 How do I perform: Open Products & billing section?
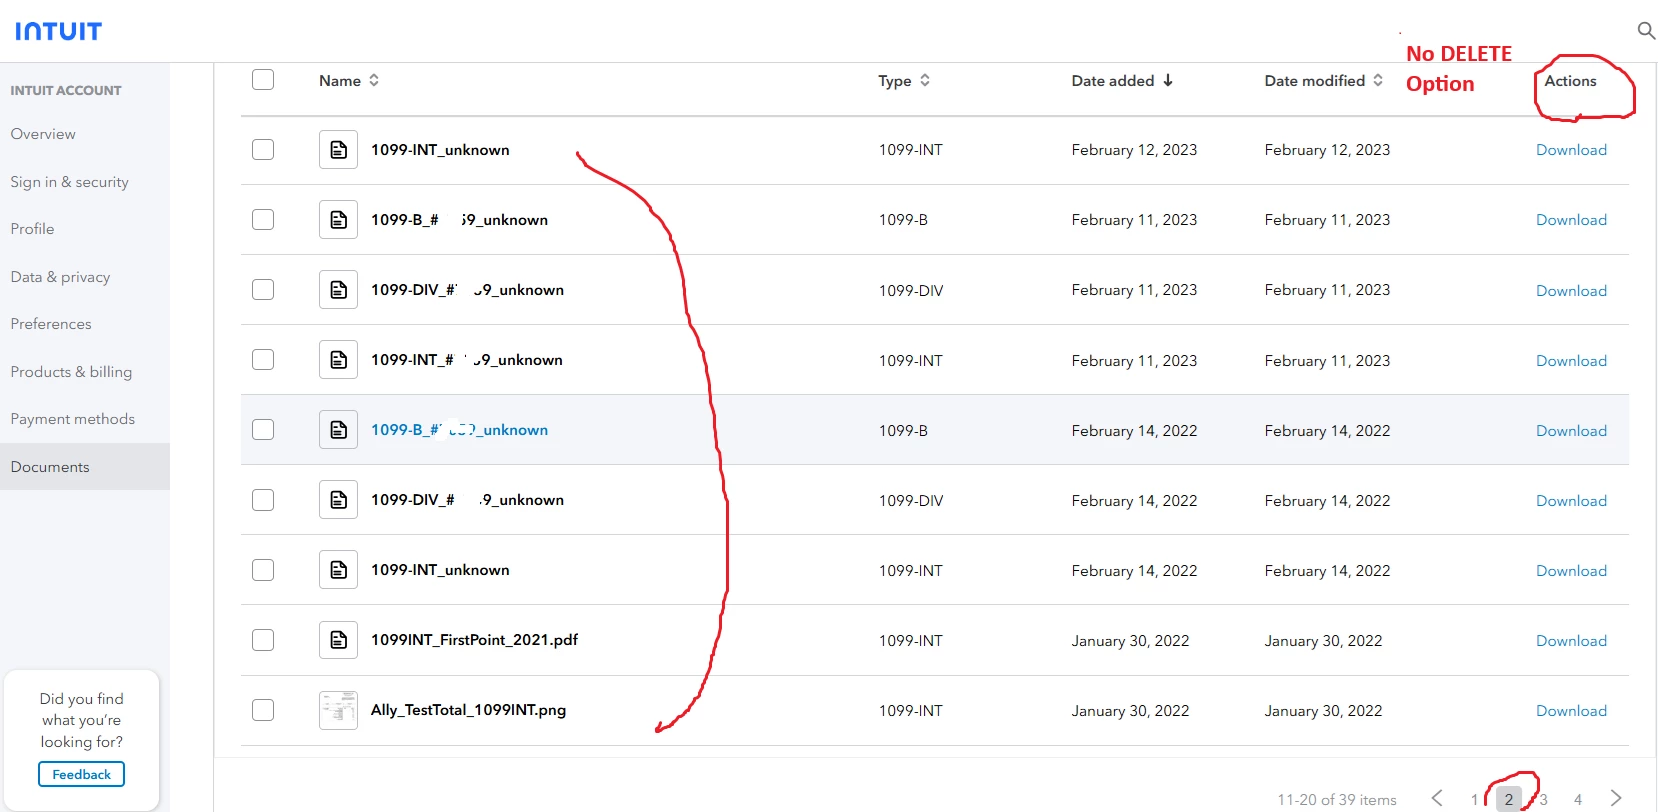pos(71,372)
